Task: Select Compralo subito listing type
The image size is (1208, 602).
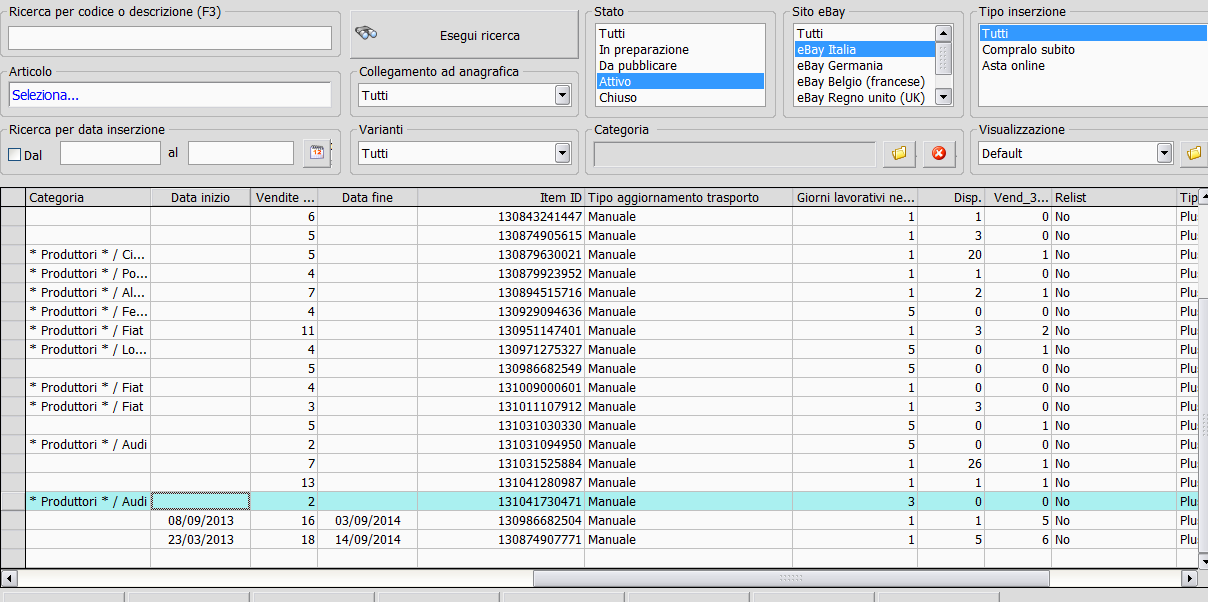Action: [1093, 49]
